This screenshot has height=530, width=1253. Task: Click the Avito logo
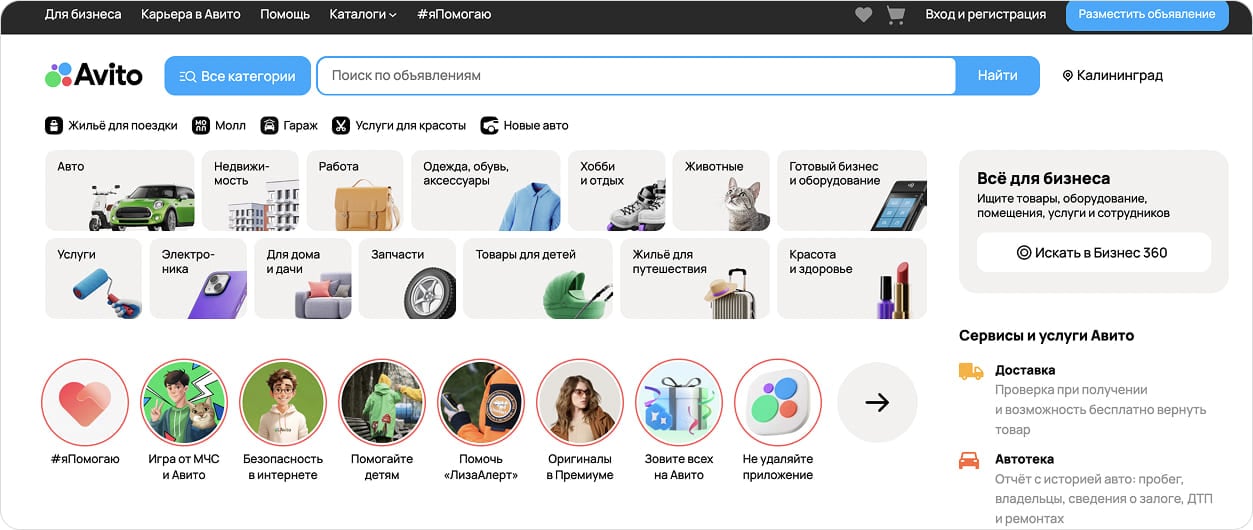point(94,75)
